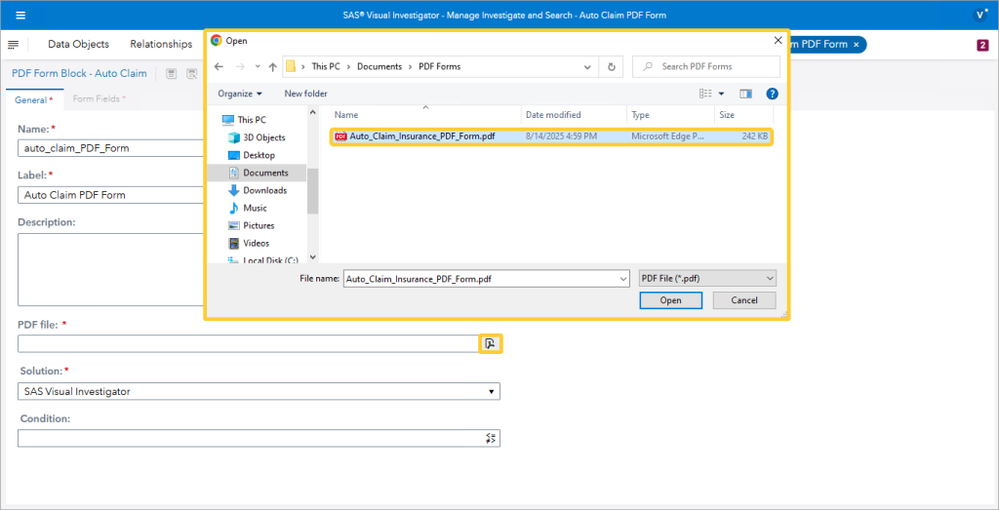
Task: Open the user profile avatar menu
Action: point(980,15)
